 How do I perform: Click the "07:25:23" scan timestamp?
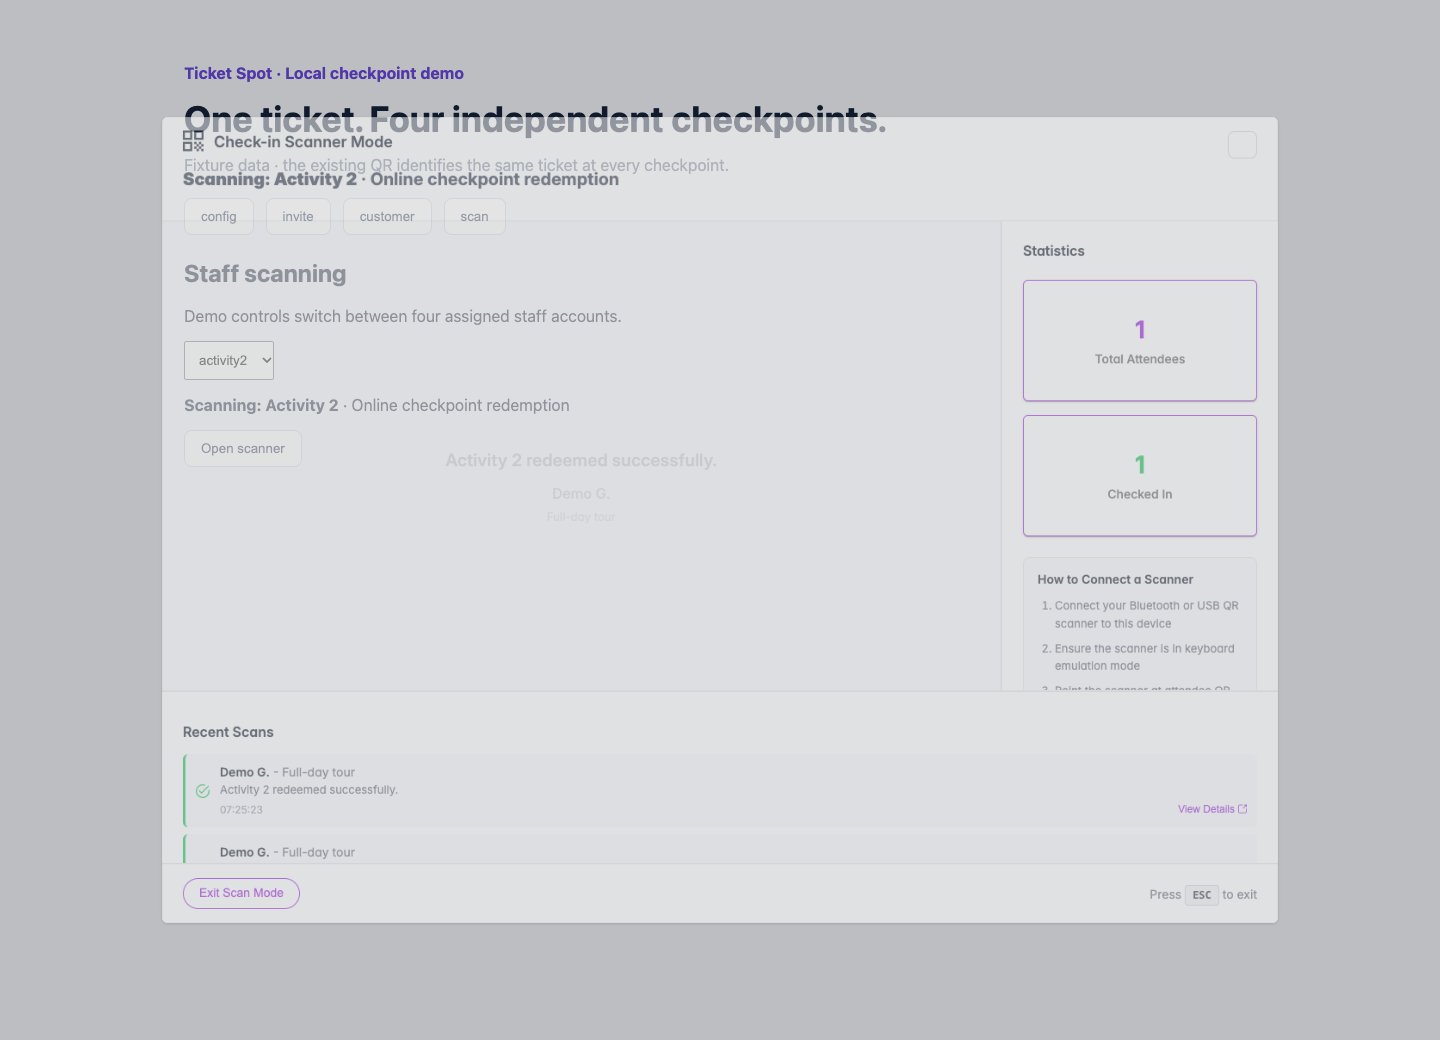[x=241, y=810]
